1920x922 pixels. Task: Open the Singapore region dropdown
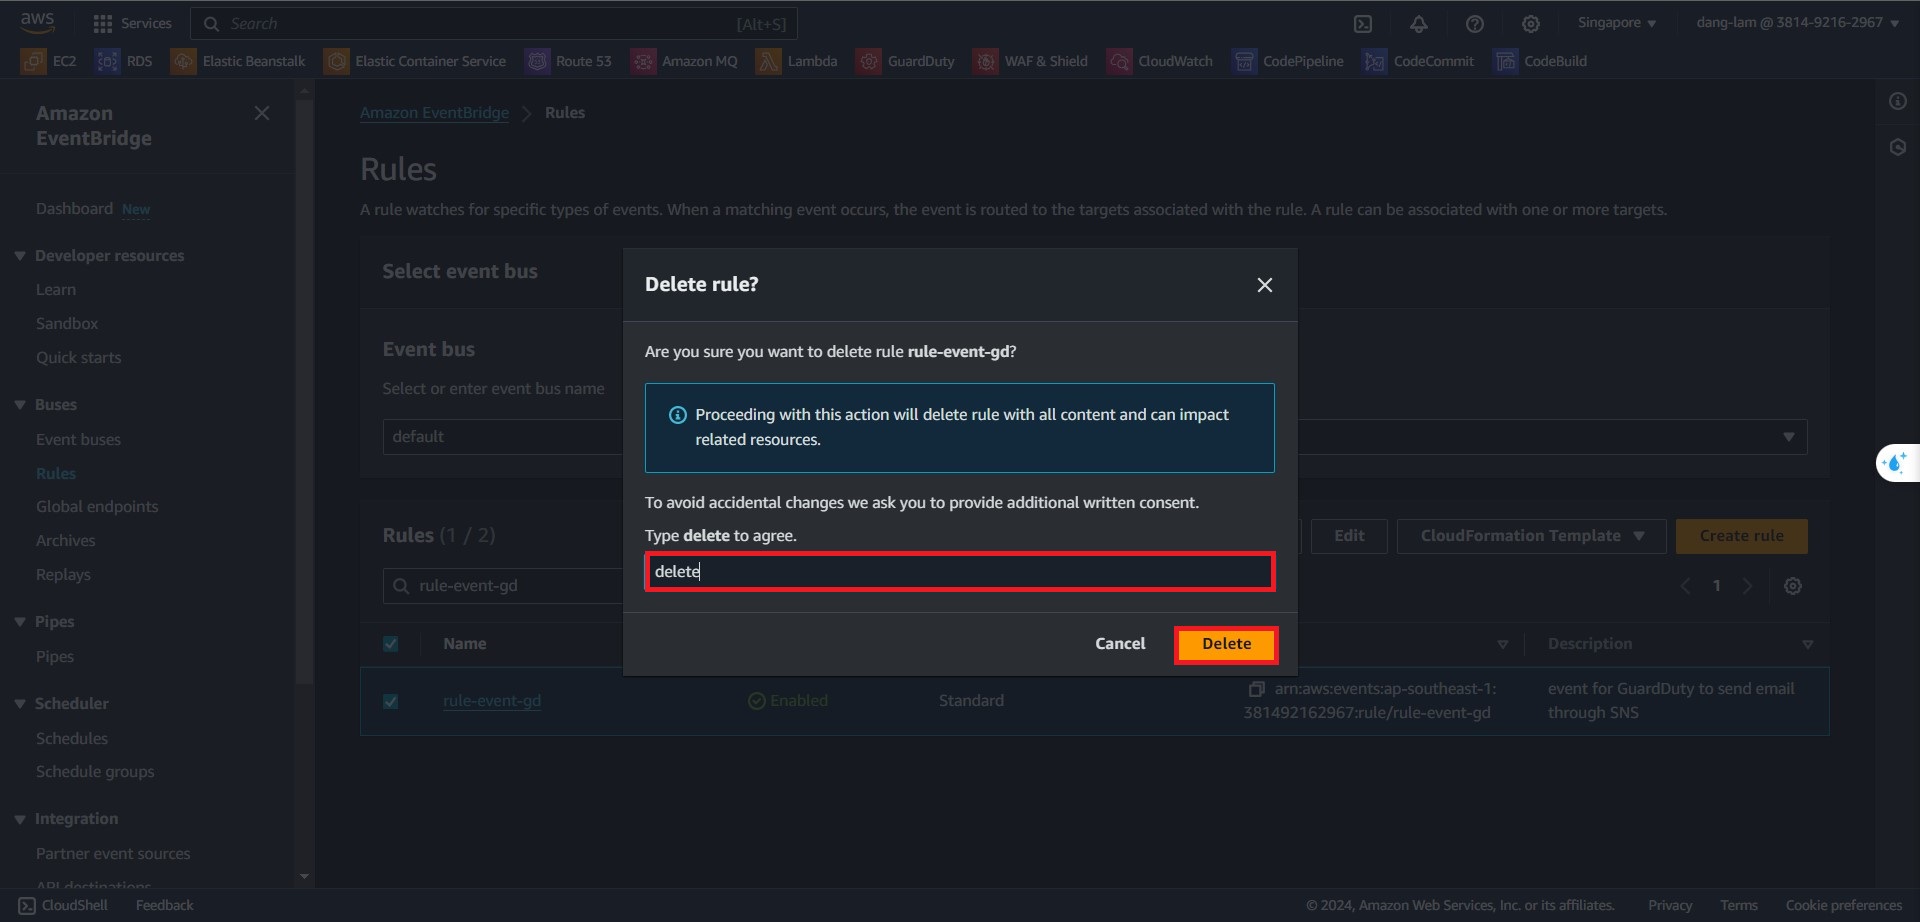[1616, 23]
